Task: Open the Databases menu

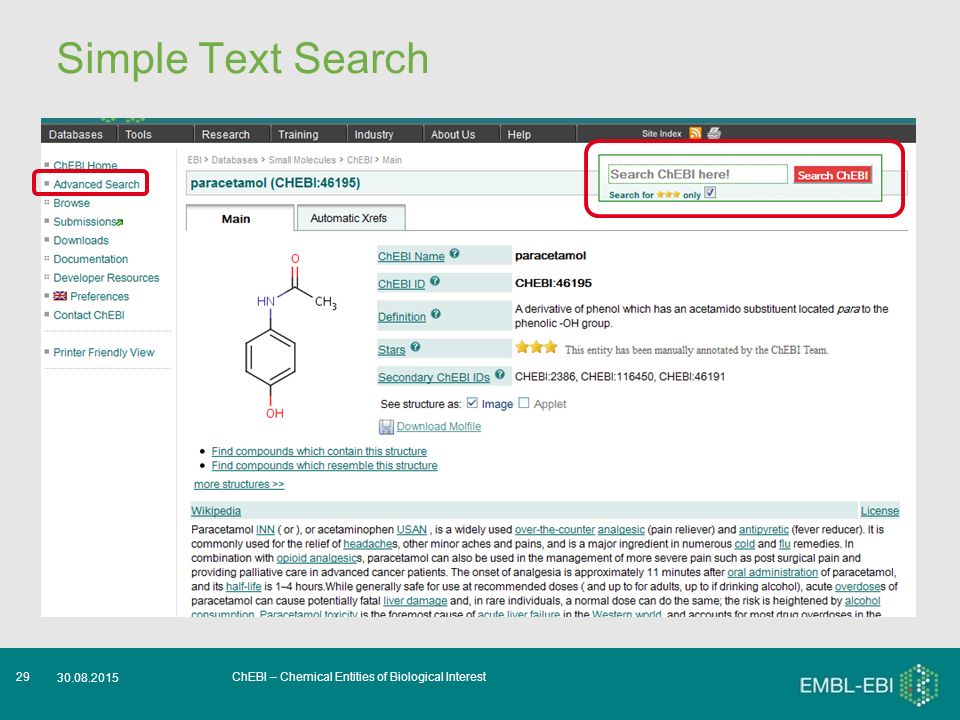Action: click(76, 134)
